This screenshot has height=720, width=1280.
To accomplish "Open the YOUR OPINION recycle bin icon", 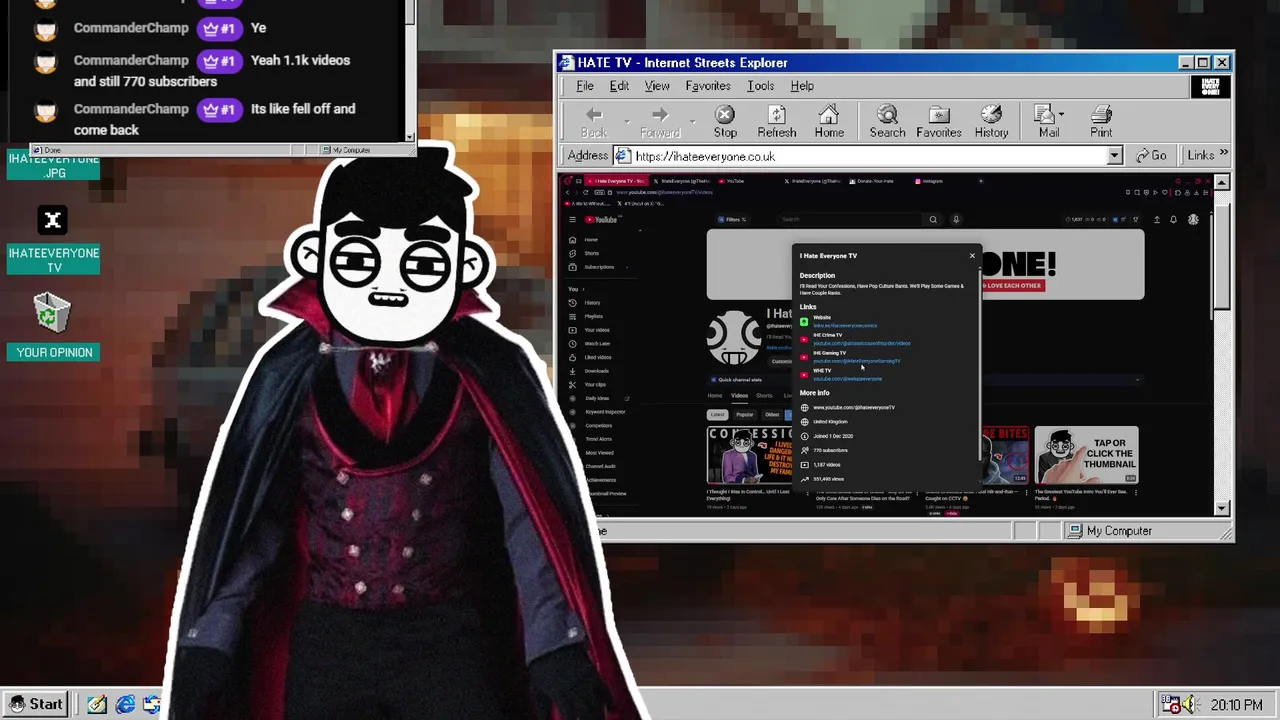I will (53, 326).
